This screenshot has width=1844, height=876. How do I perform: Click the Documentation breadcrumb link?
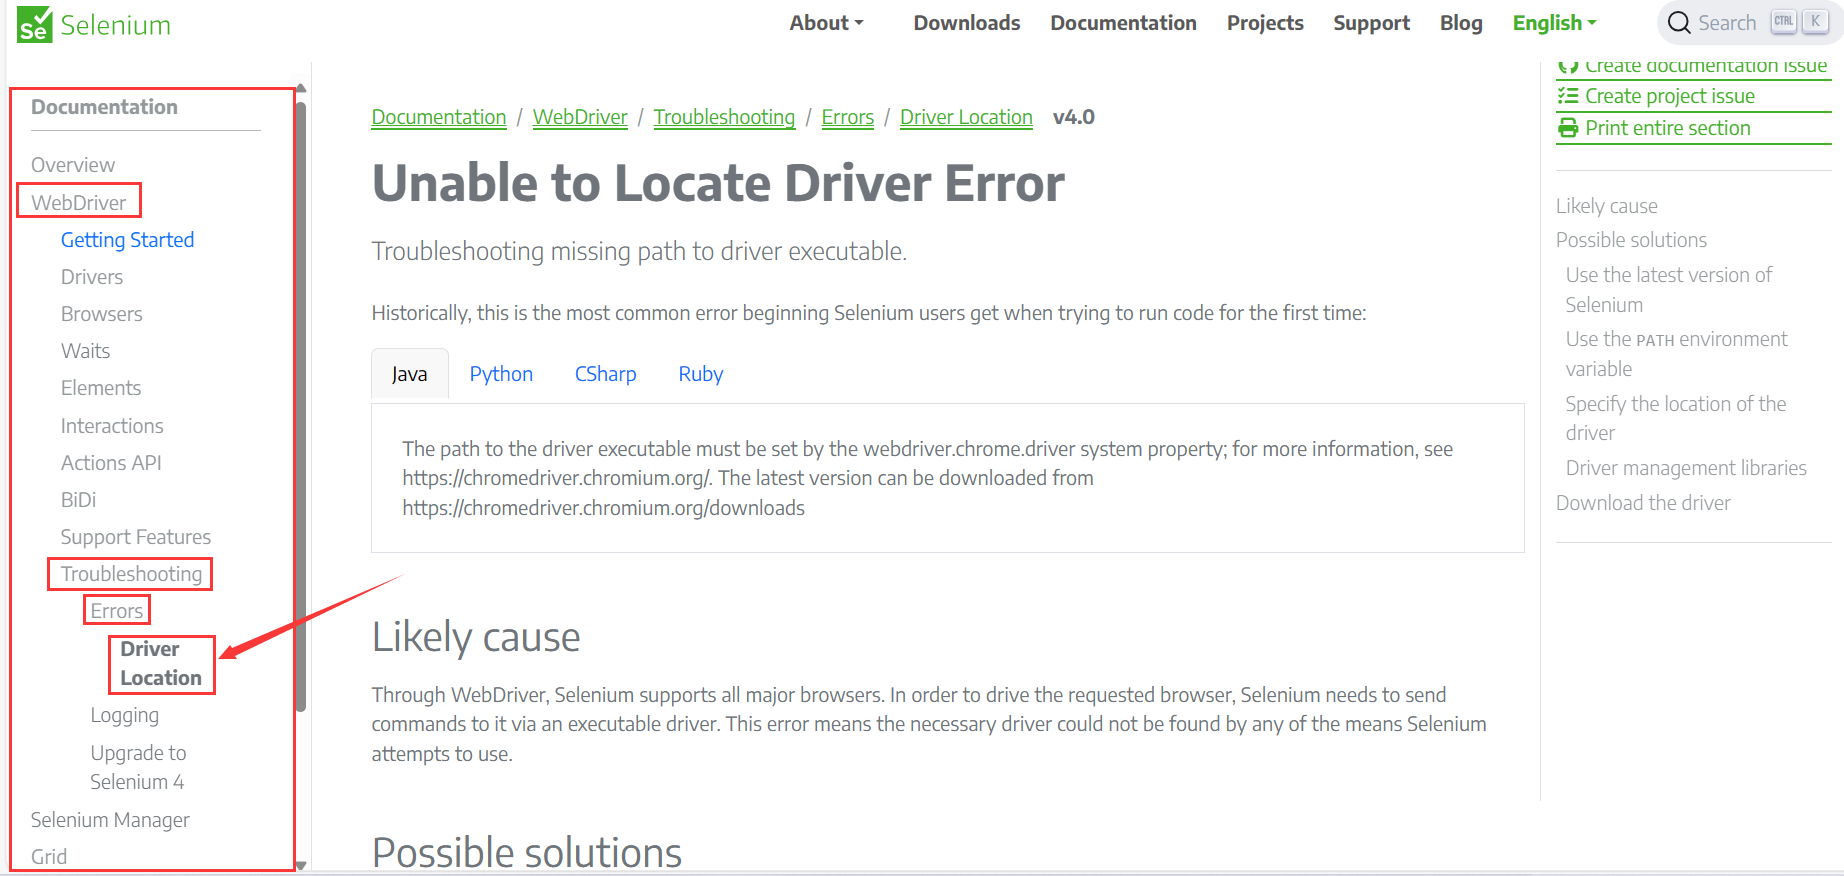(x=439, y=117)
